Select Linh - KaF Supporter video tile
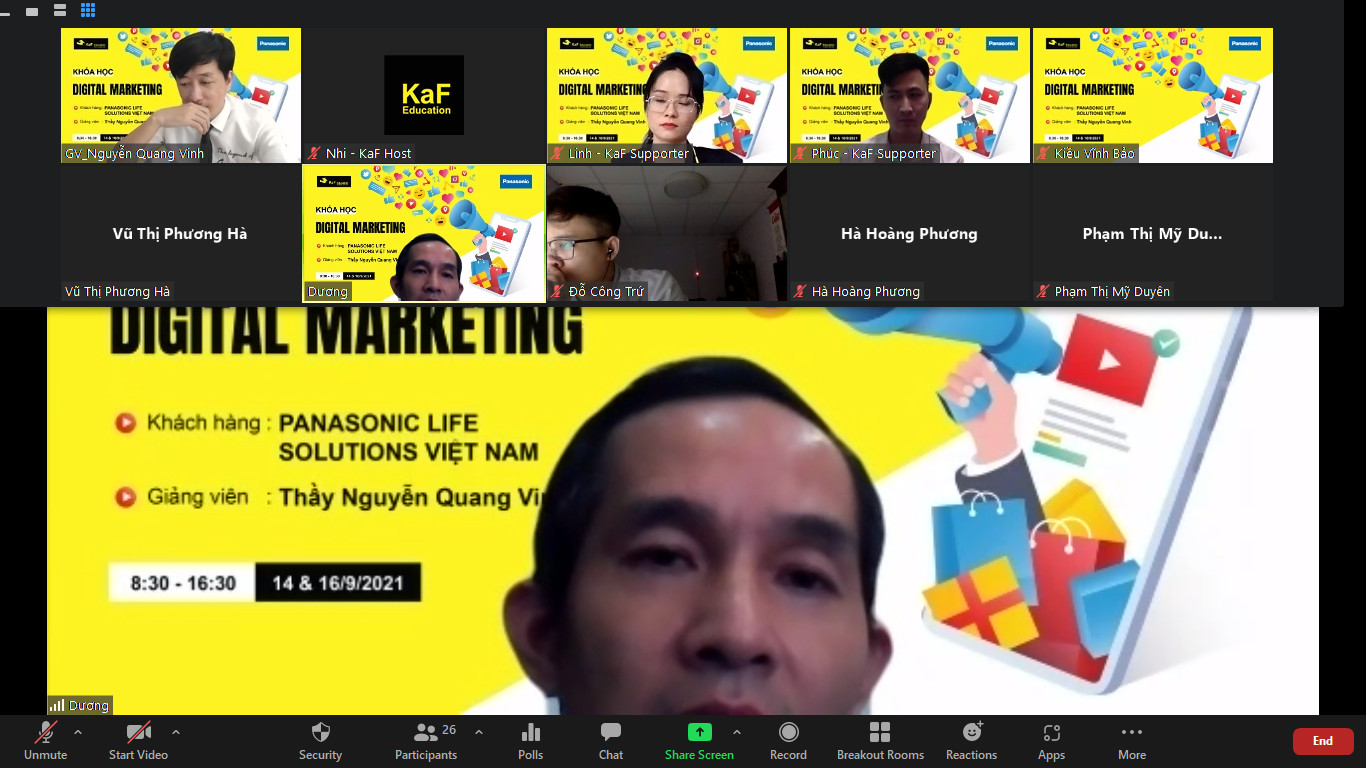This screenshot has width=1366, height=768. click(667, 95)
